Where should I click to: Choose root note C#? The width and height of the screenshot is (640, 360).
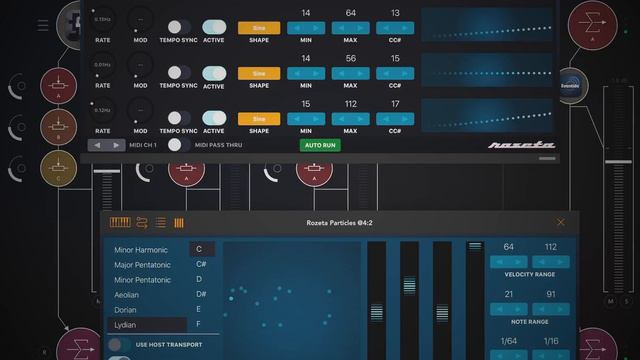[202, 264]
